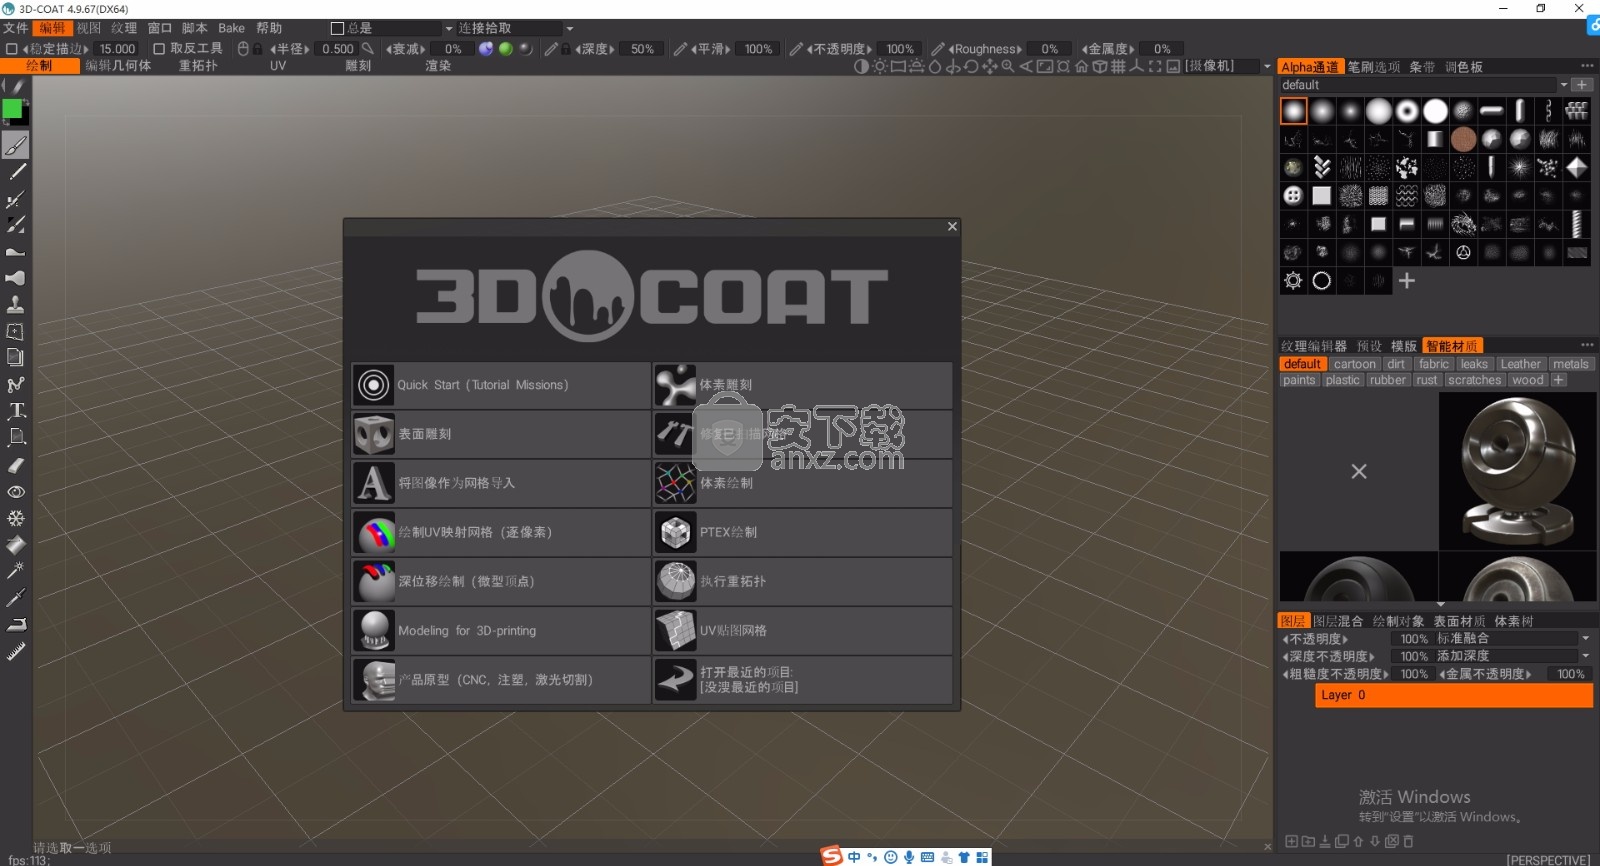
Task: Expand materials list with the down arrow
Action: 1440,604
